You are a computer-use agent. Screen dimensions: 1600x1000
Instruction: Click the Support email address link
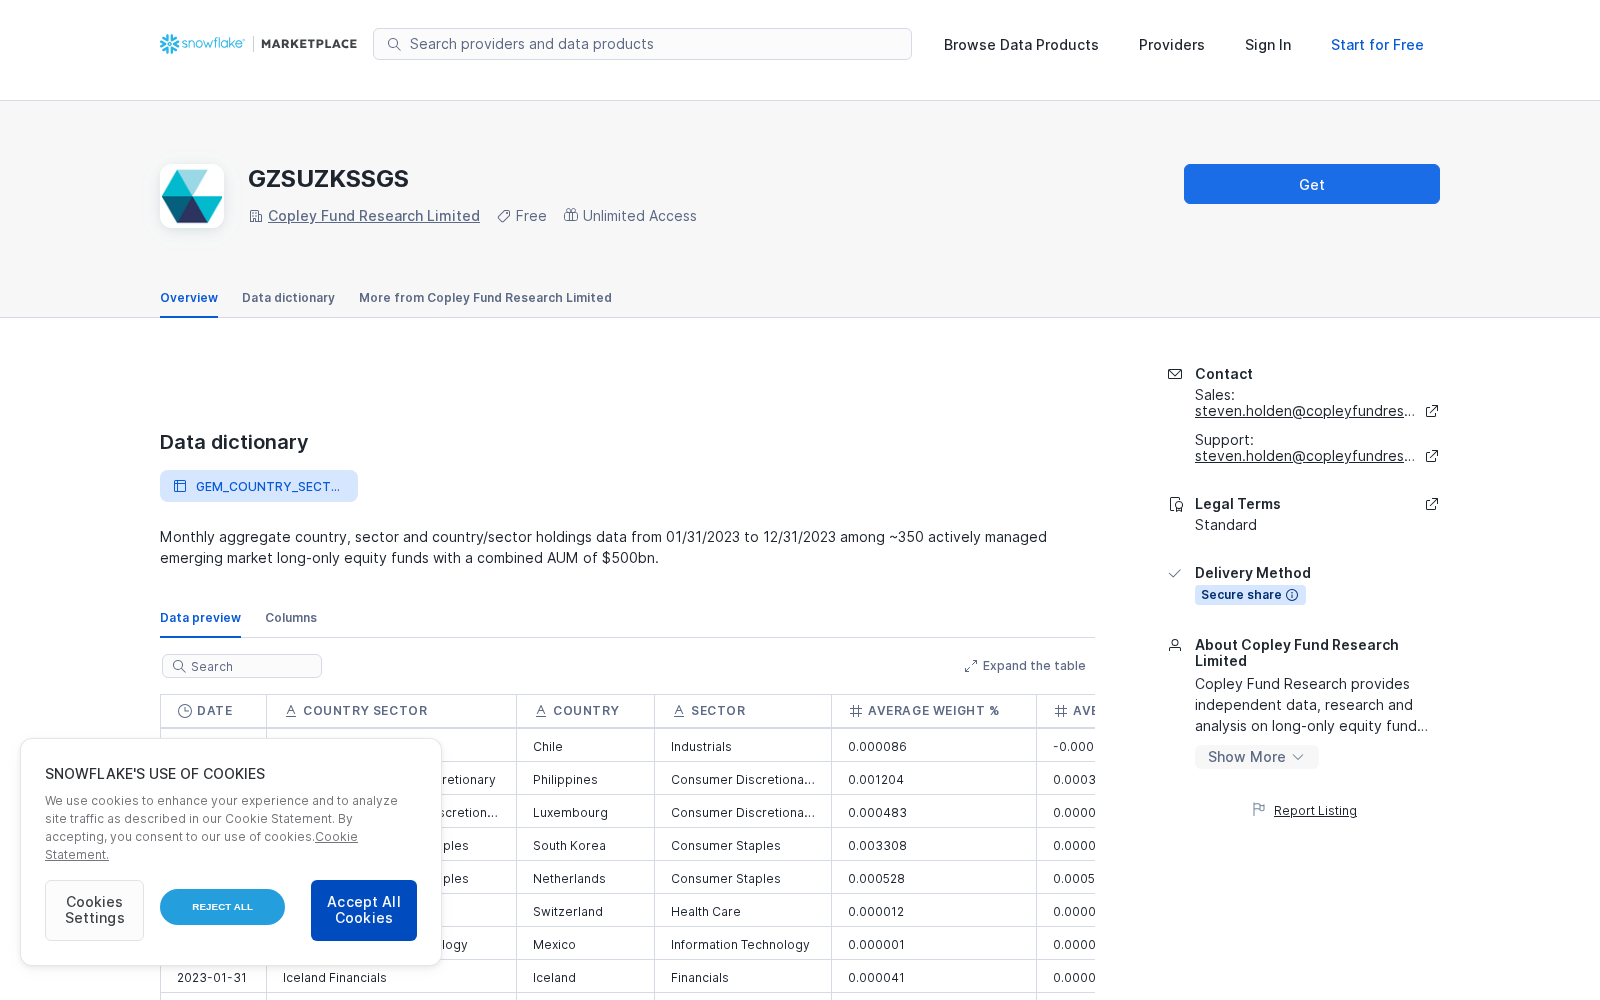pyautogui.click(x=1304, y=456)
